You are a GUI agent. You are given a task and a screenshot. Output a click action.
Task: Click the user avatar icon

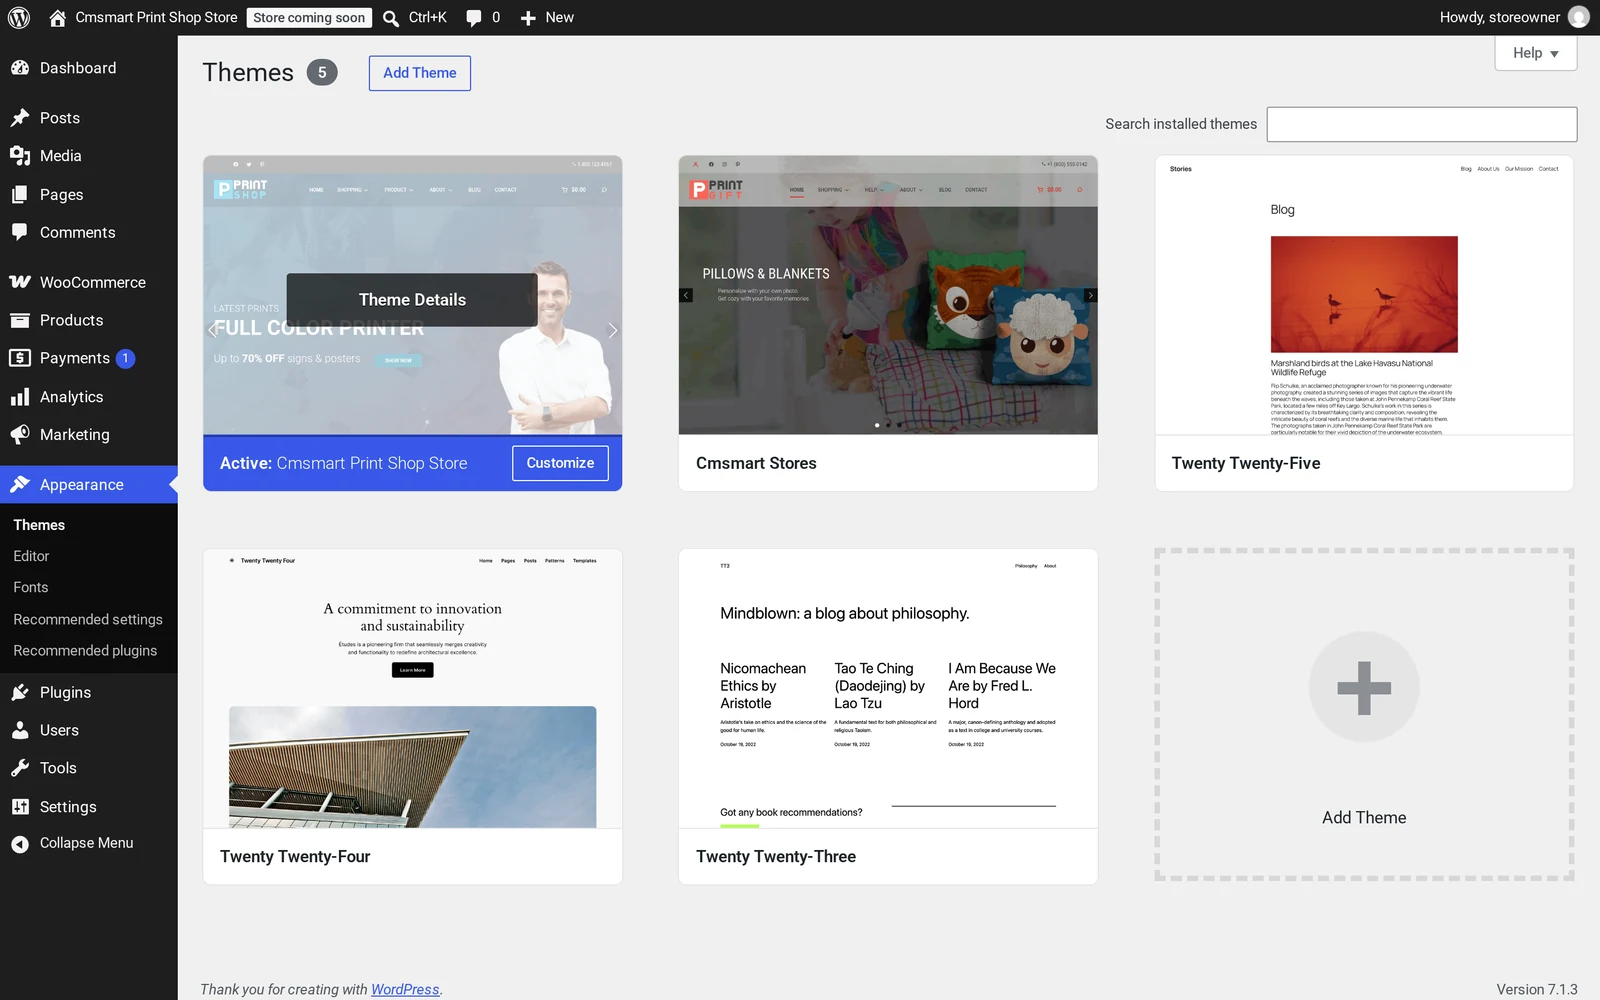click(1579, 17)
